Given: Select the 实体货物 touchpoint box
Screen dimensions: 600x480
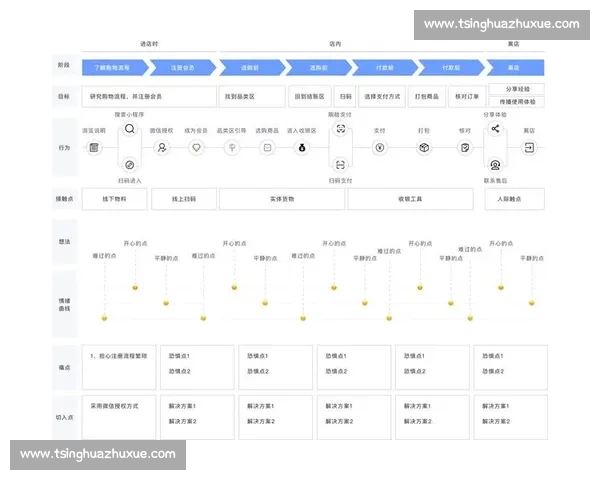Looking at the screenshot, I should click(282, 199).
